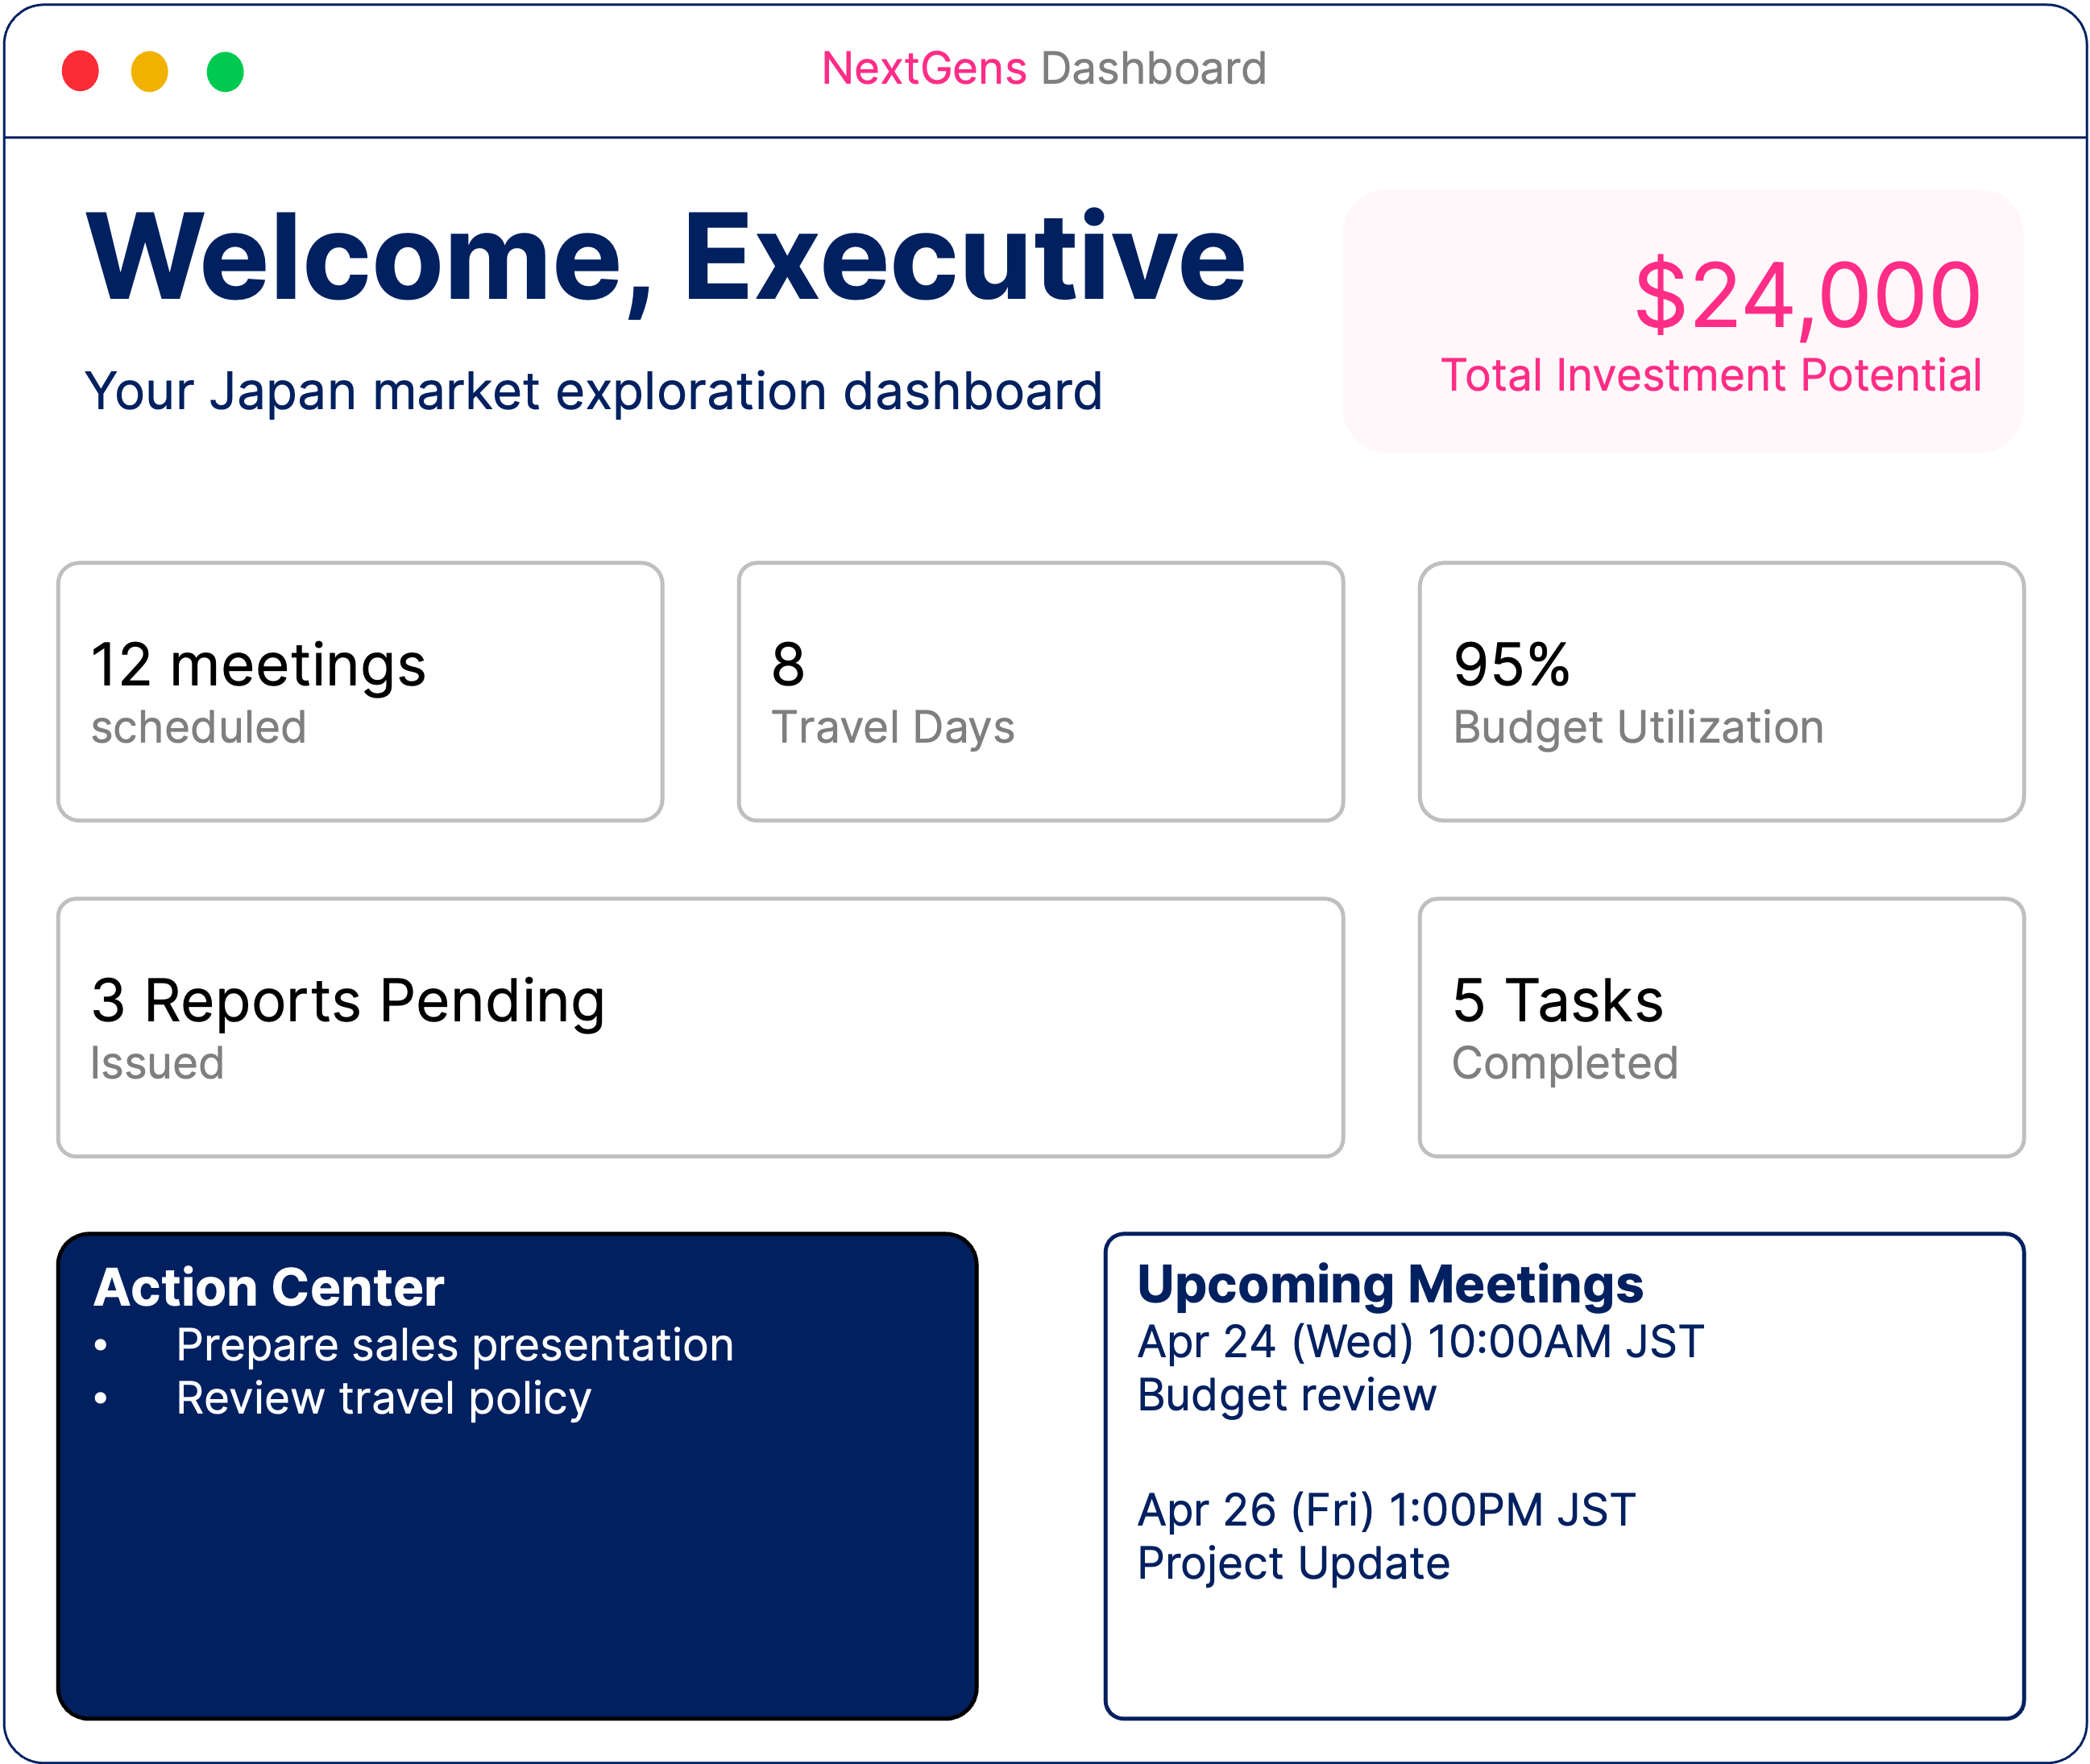Viewport: 2090px width, 1764px height.
Task: Click the Welcome, Executive heading
Action: pyautogui.click(x=665, y=258)
